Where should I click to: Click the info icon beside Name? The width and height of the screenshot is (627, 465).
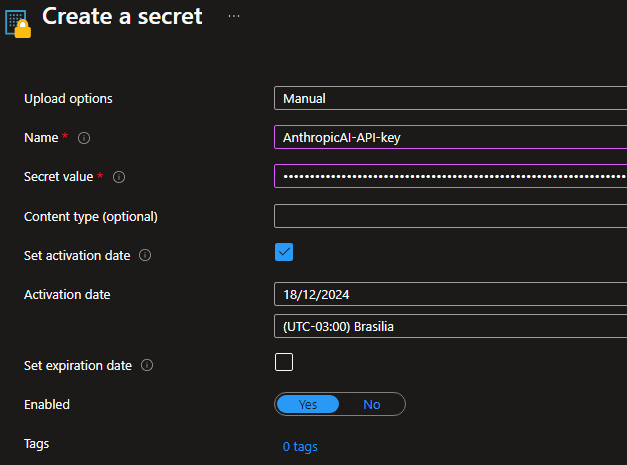84,138
